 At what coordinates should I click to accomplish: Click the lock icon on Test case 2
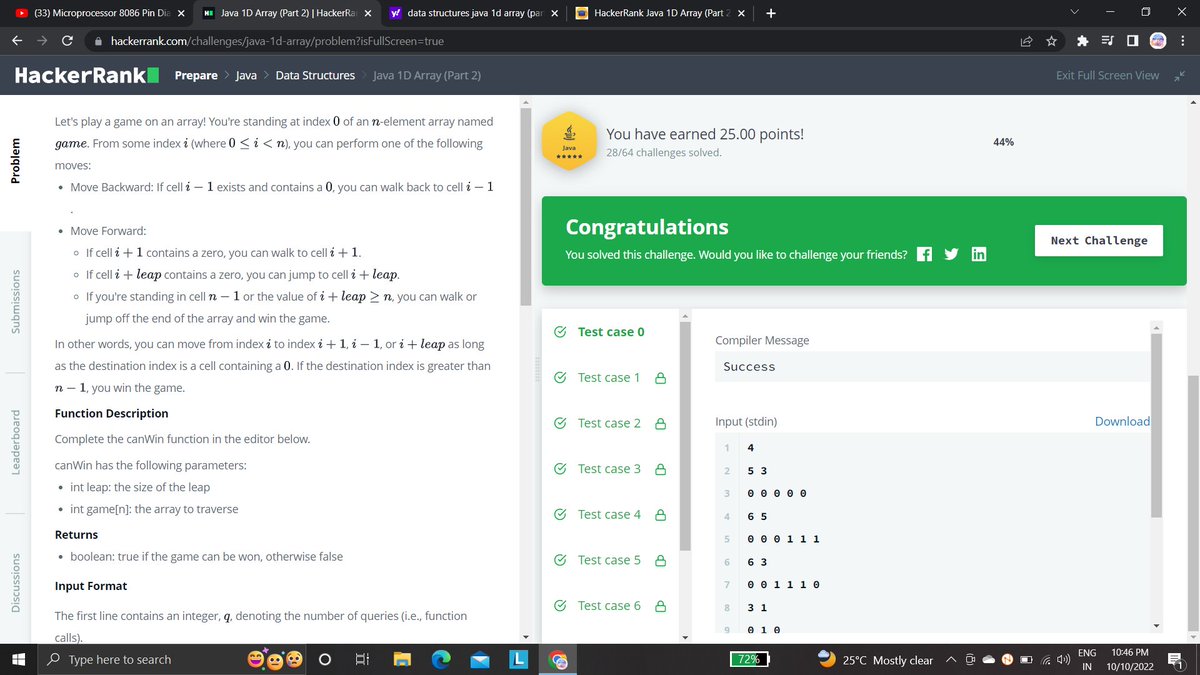coord(660,424)
